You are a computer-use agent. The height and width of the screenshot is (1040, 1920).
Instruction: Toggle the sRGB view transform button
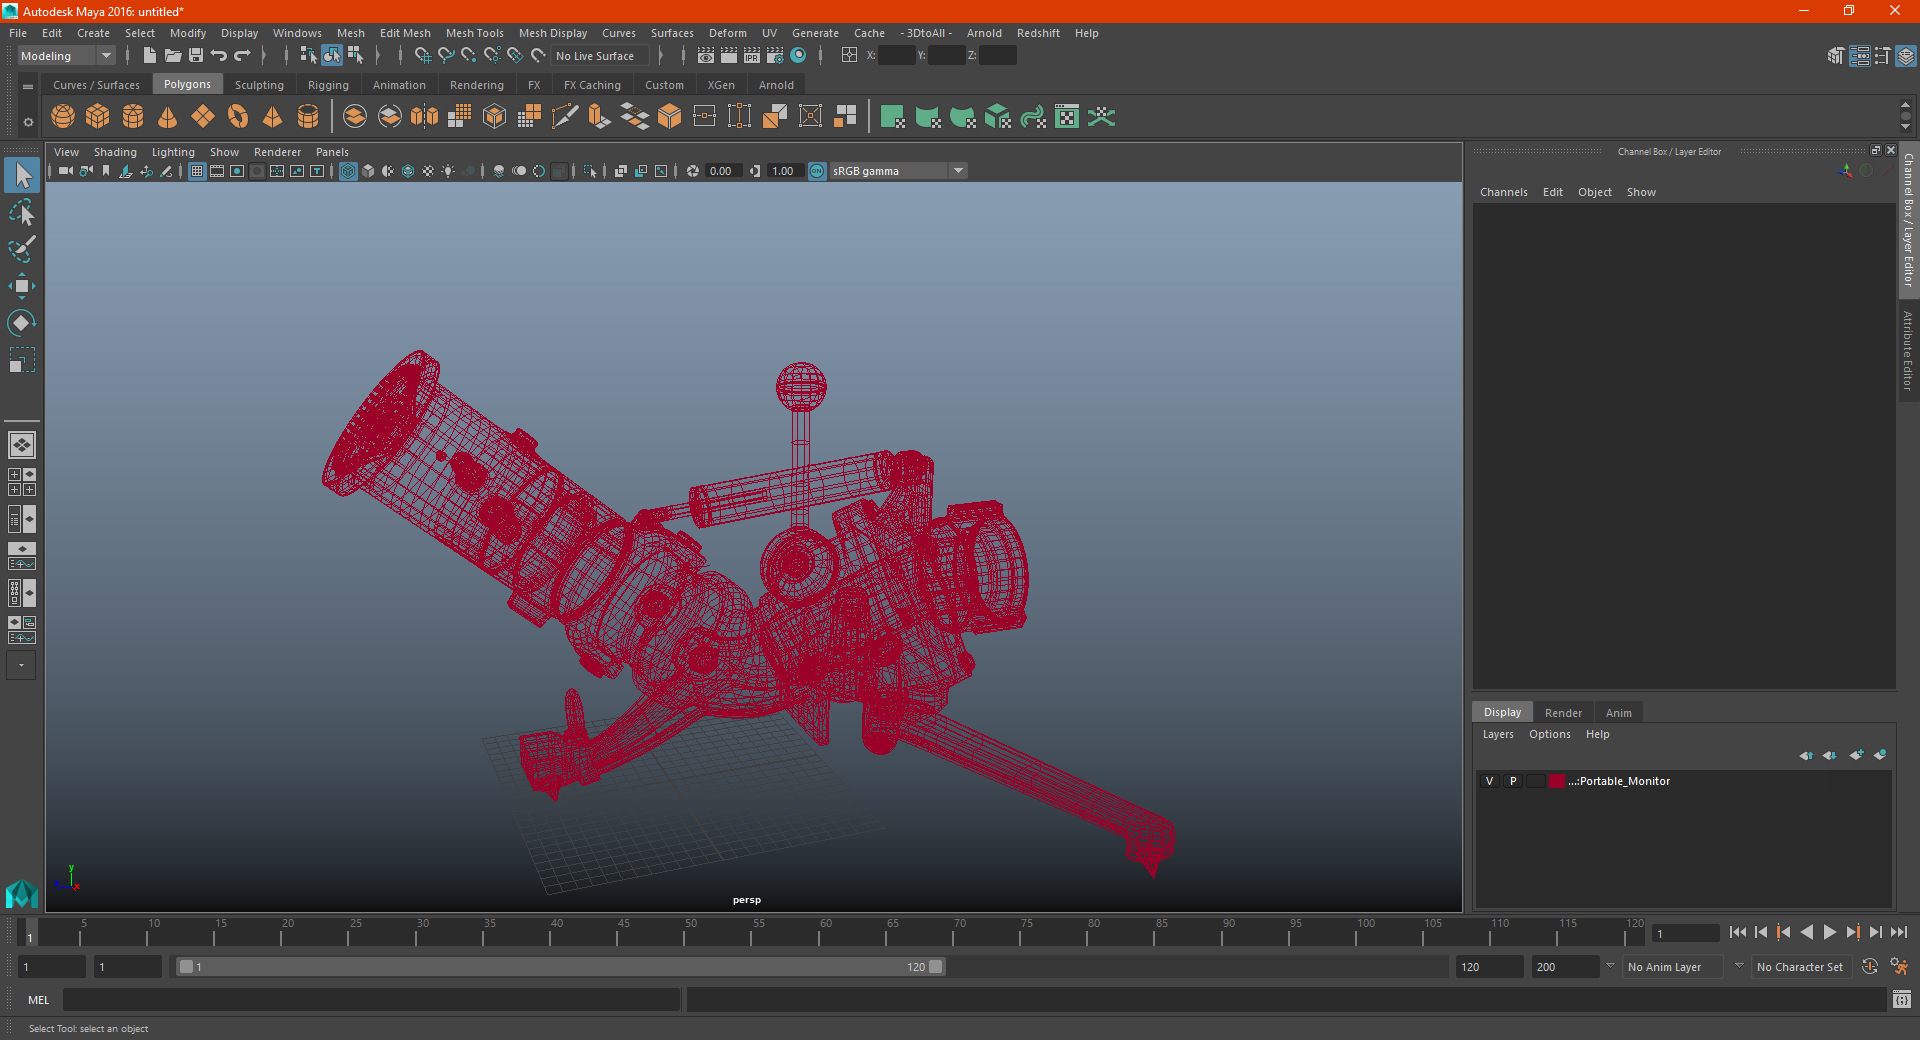tap(817, 171)
